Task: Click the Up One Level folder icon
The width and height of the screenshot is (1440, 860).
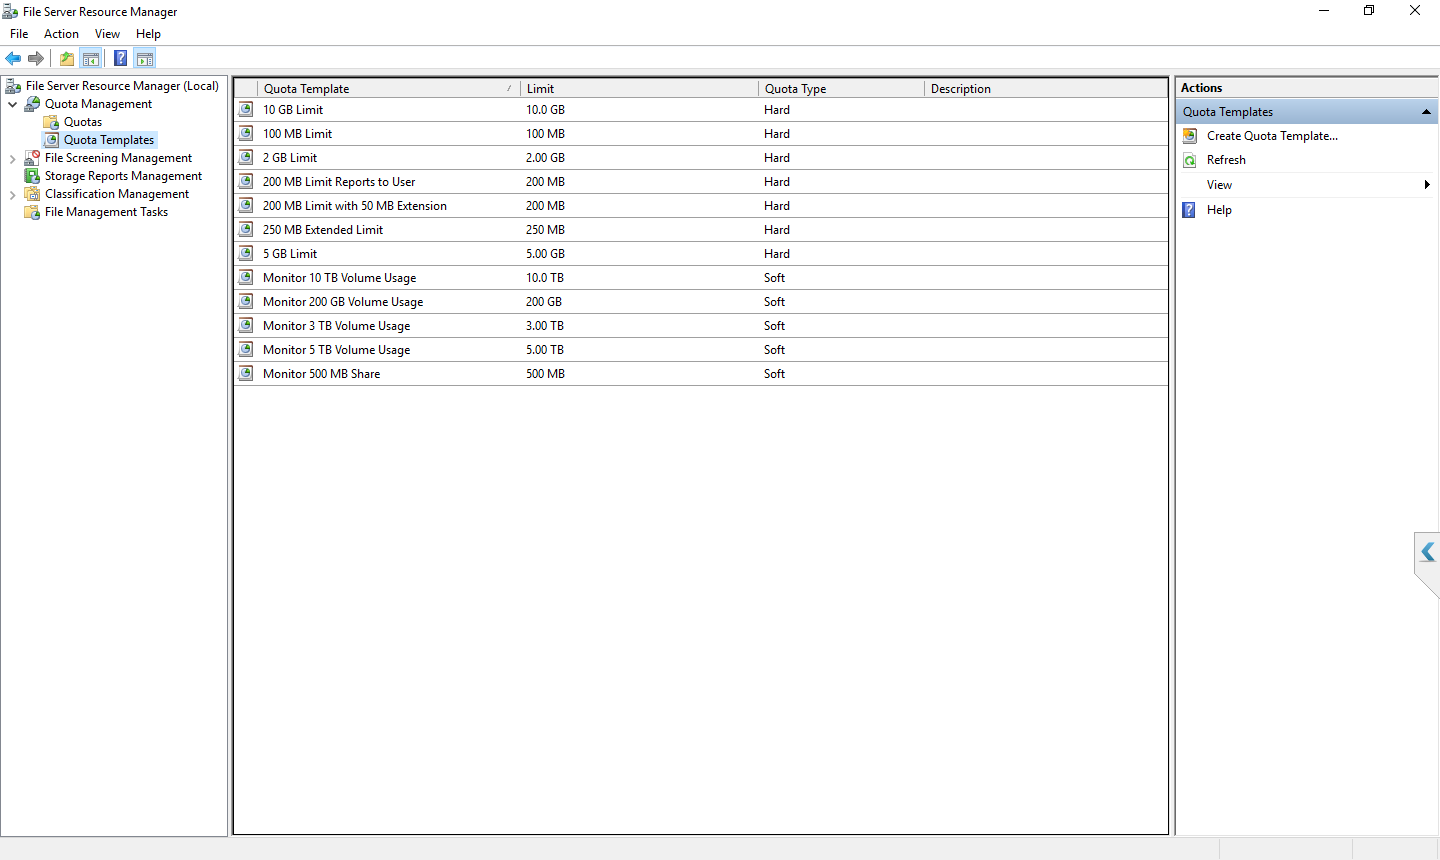Action: (66, 58)
